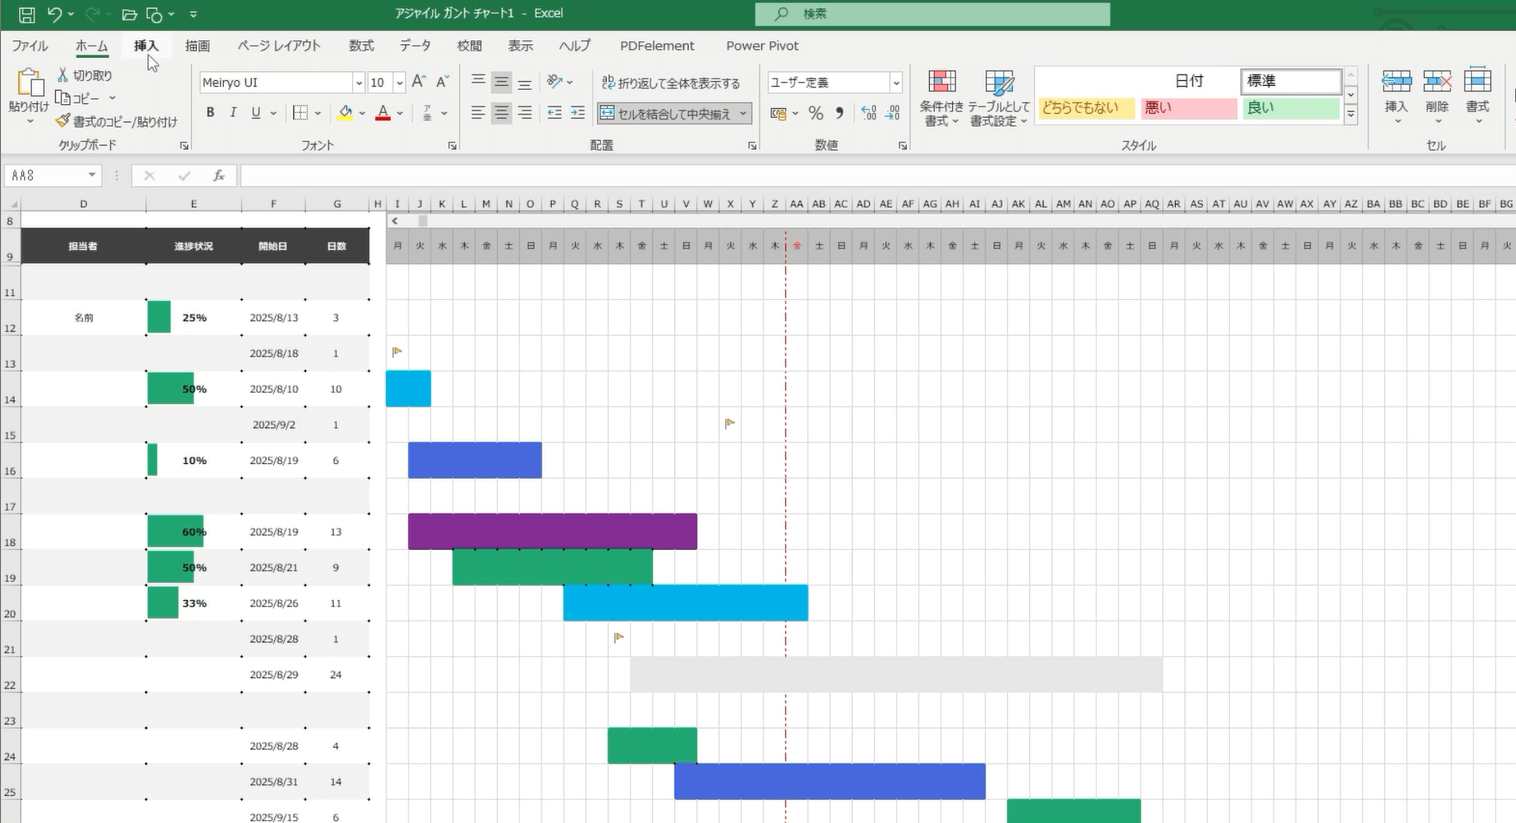Apply the 悪い (Bad) cell style

(x=1188, y=108)
